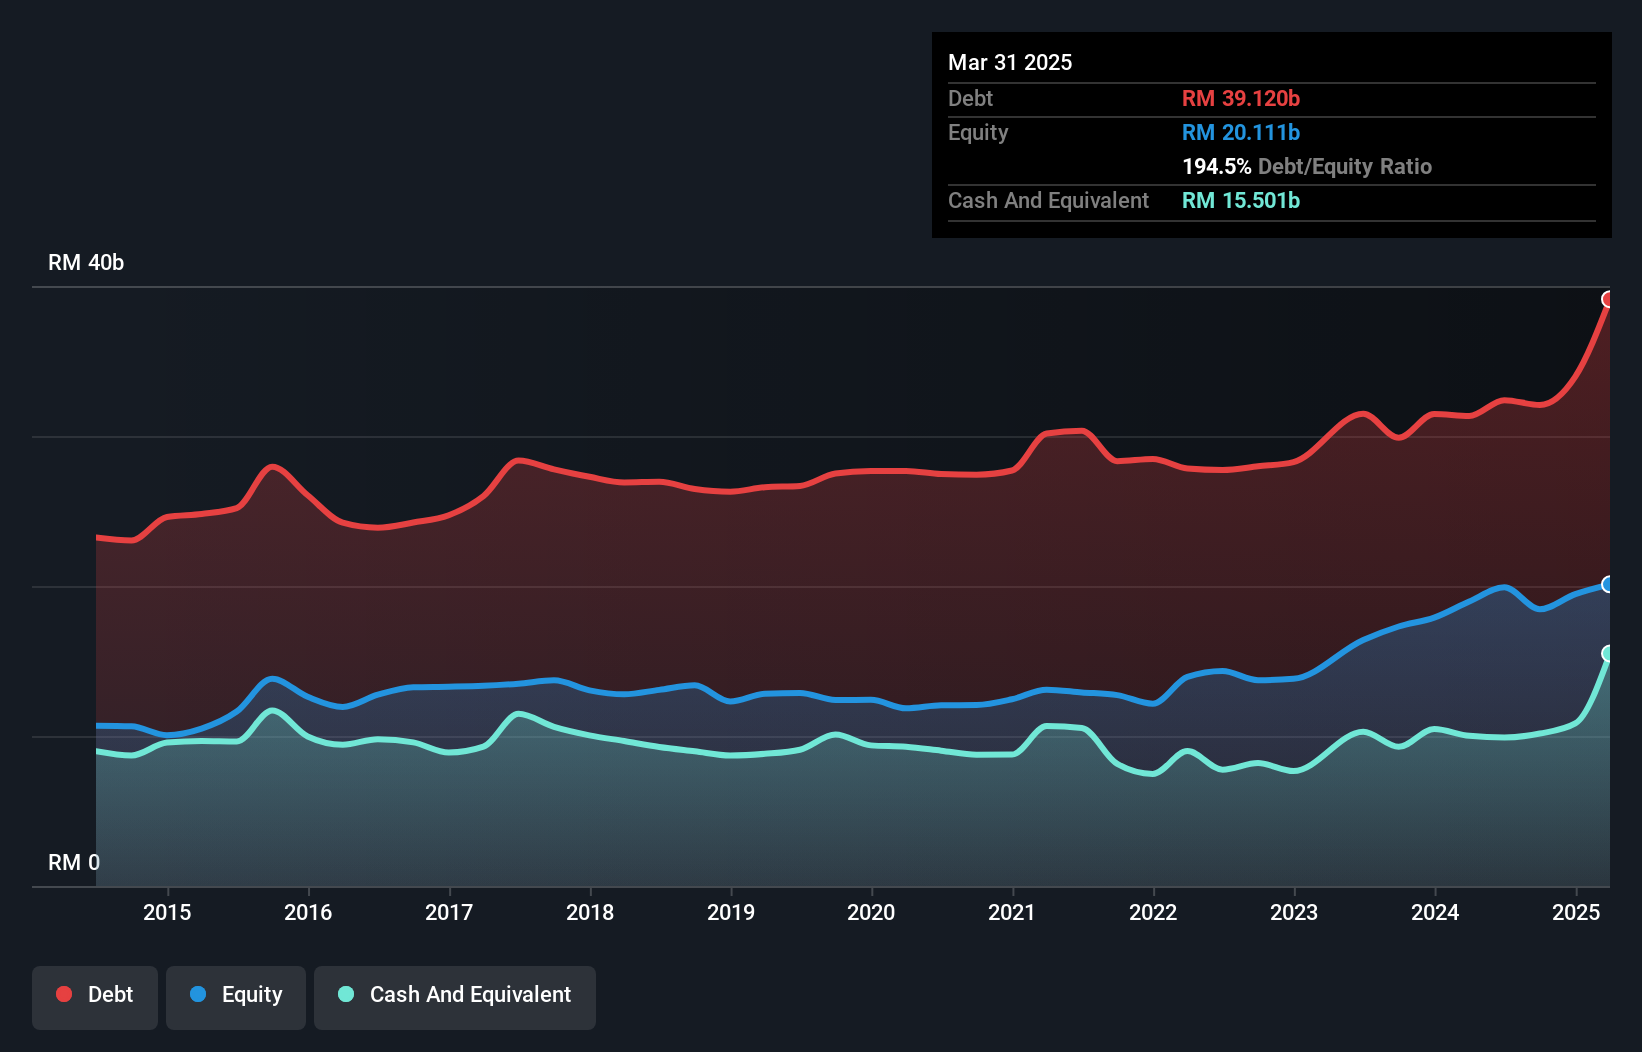
Task: Click the 2019 x-axis label
Action: [x=731, y=912]
